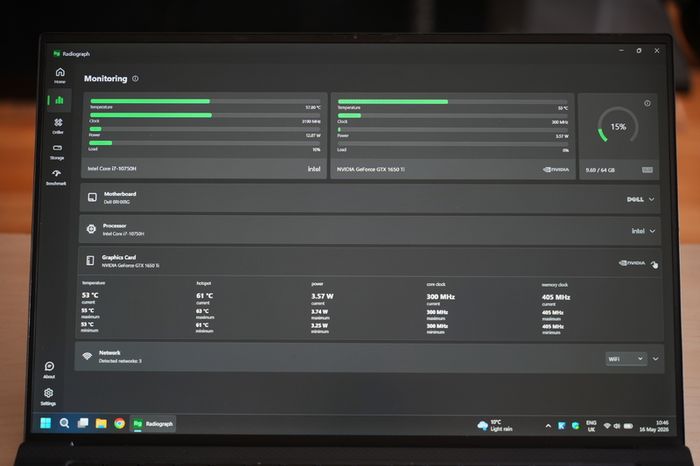Click the CPU Clock progress bar
The image size is (700, 466).
205,115
